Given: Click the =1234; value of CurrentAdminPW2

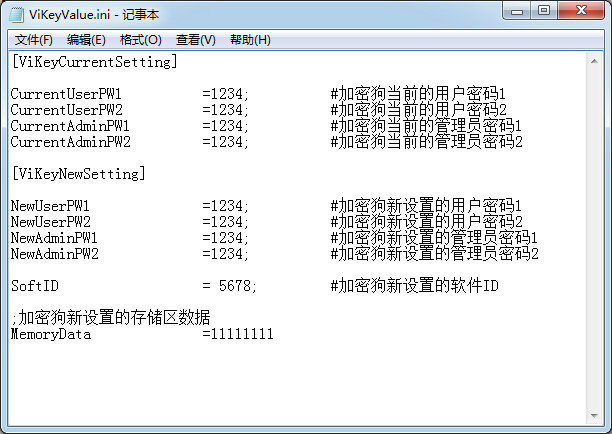Looking at the screenshot, I should click(225, 142).
